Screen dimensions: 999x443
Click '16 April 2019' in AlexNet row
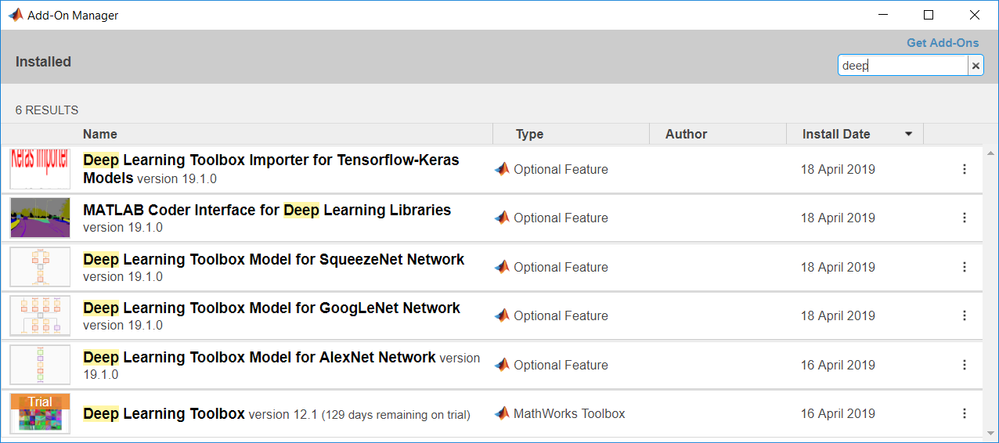(838, 365)
